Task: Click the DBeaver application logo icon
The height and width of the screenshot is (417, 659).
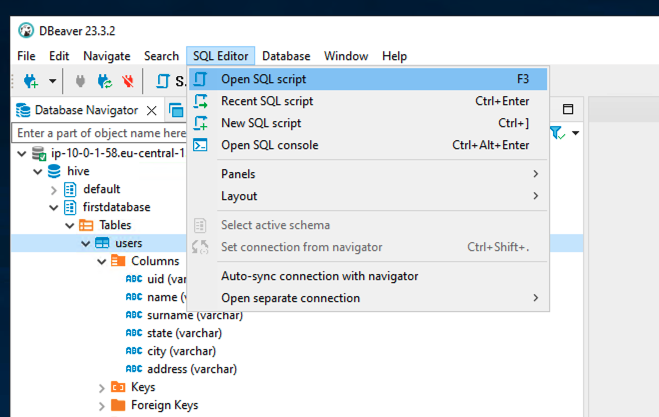Action: 26,31
